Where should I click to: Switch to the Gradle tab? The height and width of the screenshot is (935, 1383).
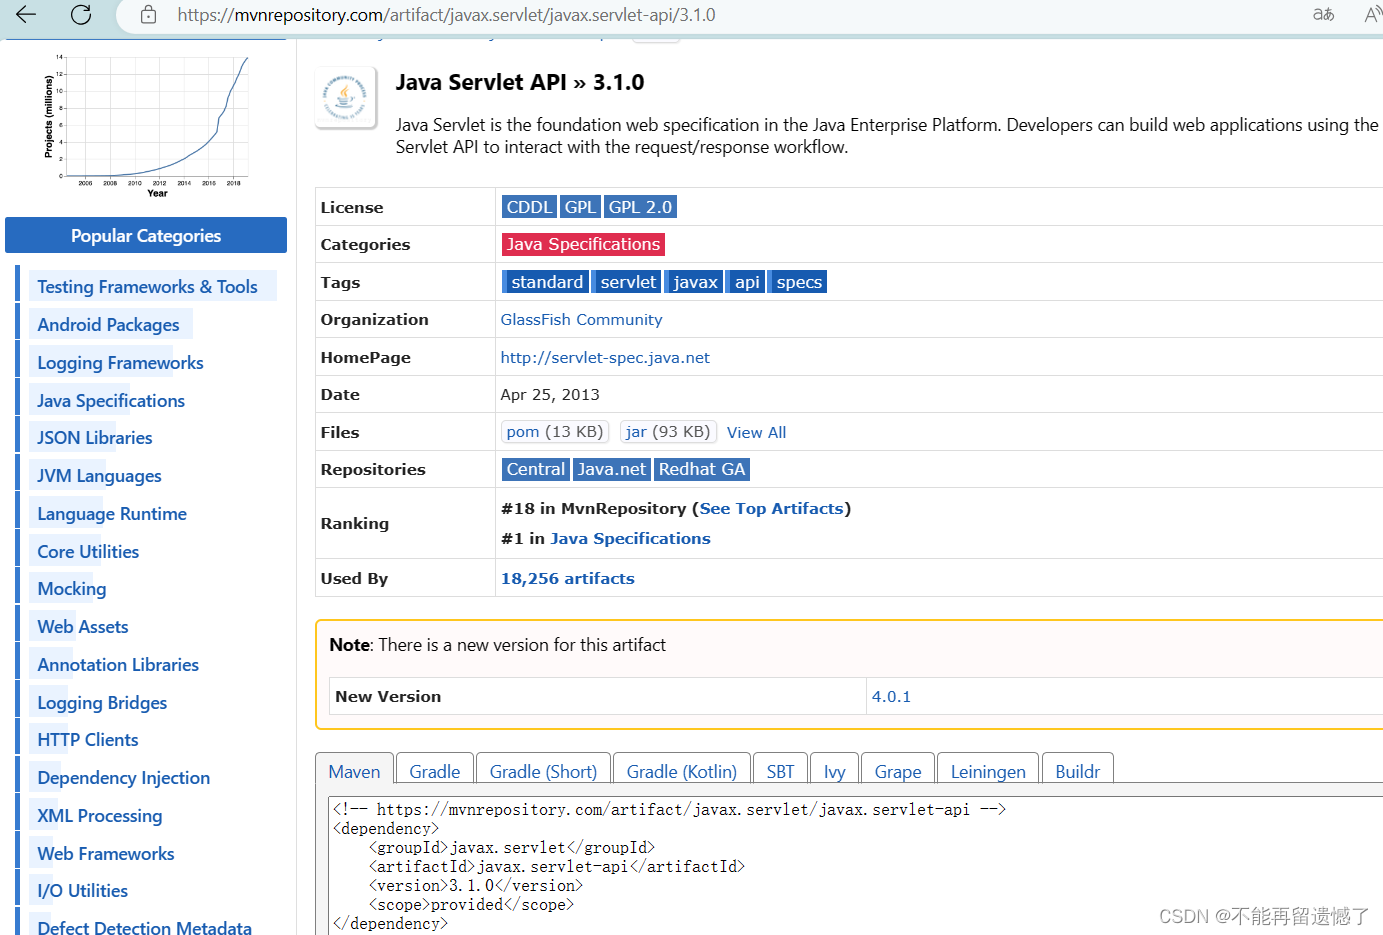(x=435, y=771)
